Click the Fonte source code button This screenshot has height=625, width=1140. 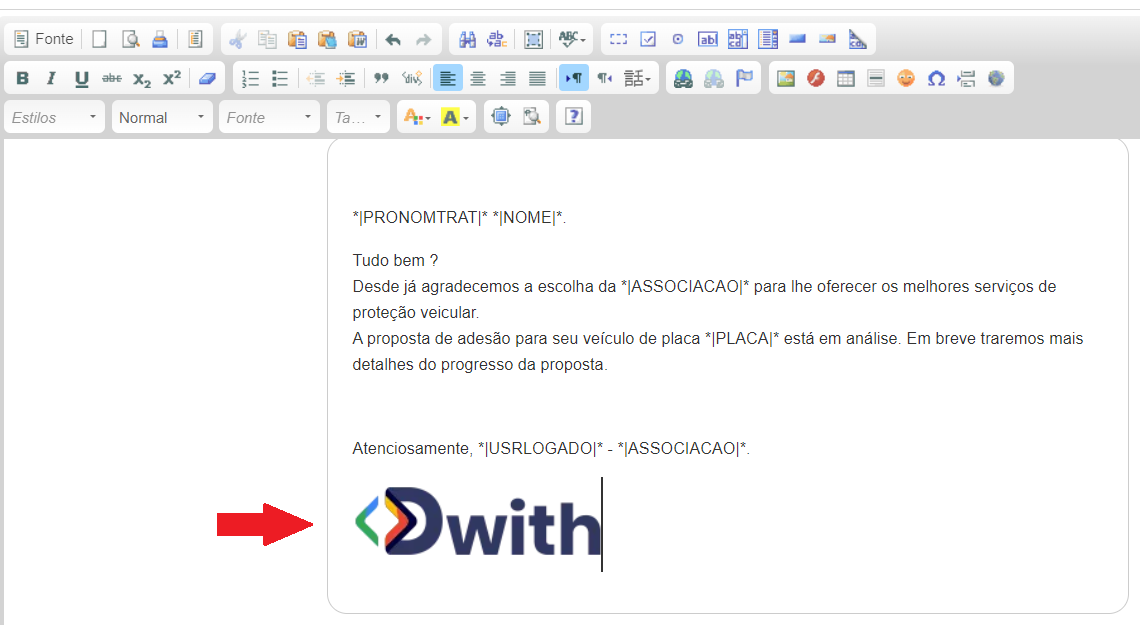click(x=44, y=39)
